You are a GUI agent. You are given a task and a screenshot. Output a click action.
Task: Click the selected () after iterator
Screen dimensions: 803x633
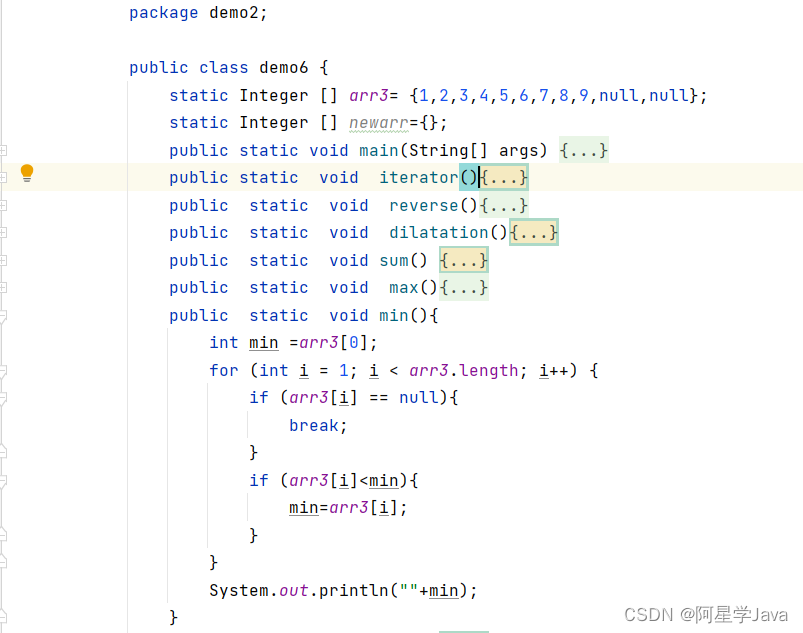(470, 177)
